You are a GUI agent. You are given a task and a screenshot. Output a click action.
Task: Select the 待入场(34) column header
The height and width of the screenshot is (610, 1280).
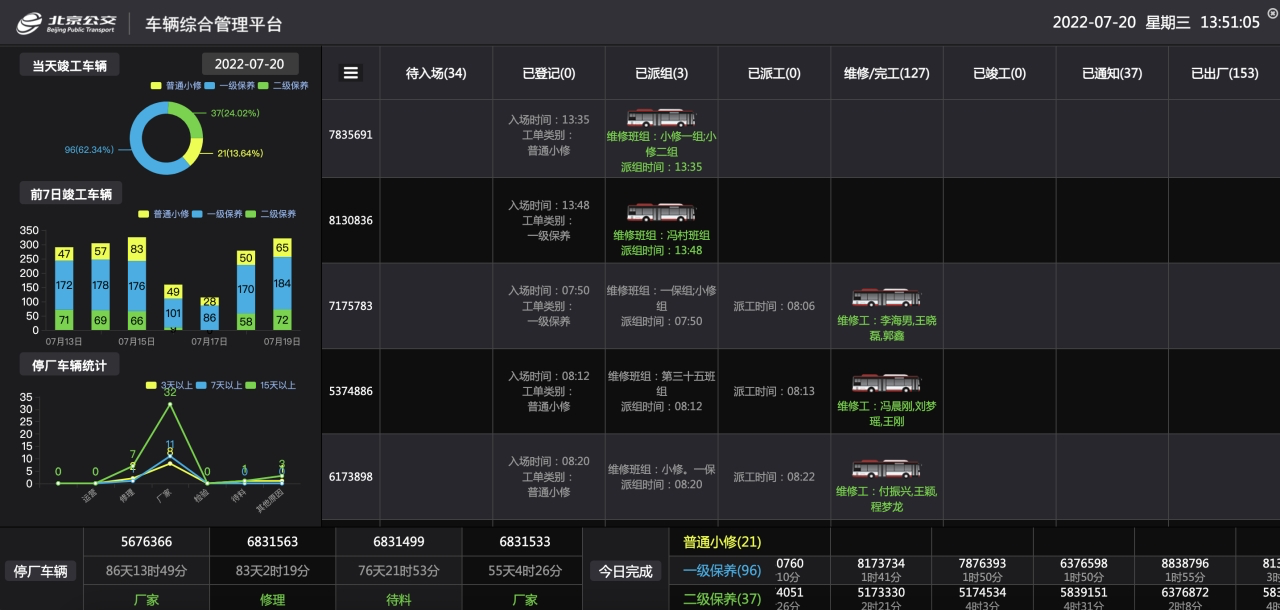[436, 73]
